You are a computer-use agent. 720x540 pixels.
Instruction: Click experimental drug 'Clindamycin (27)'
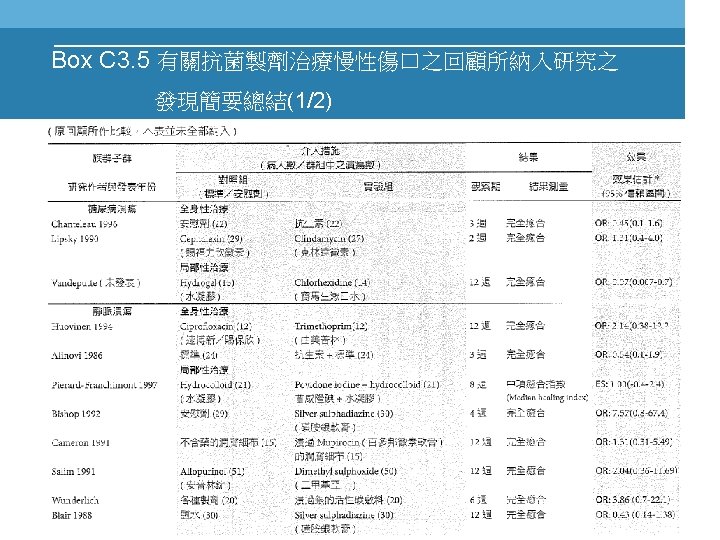pos(329,239)
